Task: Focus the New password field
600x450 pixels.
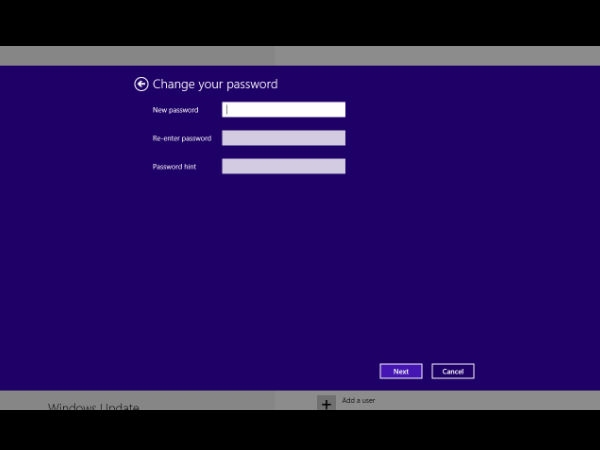Action: click(x=284, y=109)
